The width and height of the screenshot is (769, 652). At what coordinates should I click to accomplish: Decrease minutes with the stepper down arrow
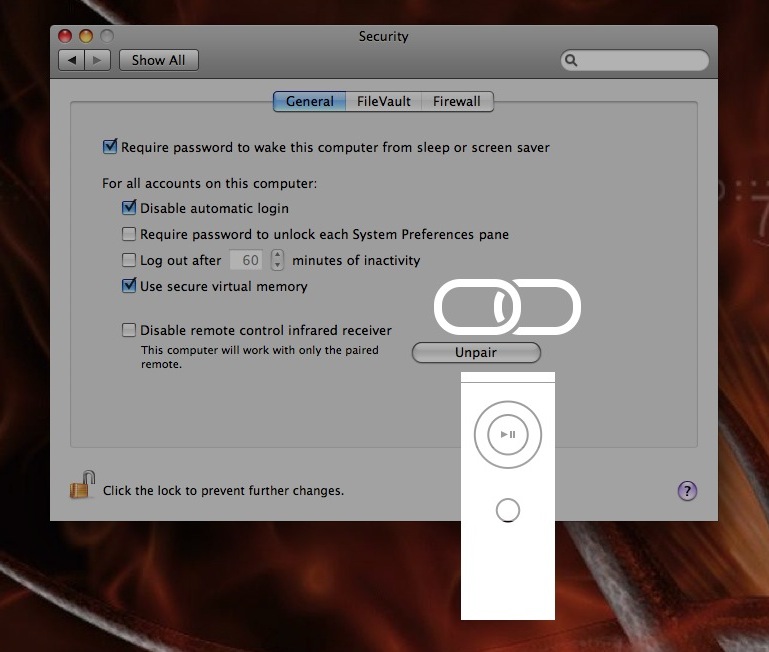point(277,265)
